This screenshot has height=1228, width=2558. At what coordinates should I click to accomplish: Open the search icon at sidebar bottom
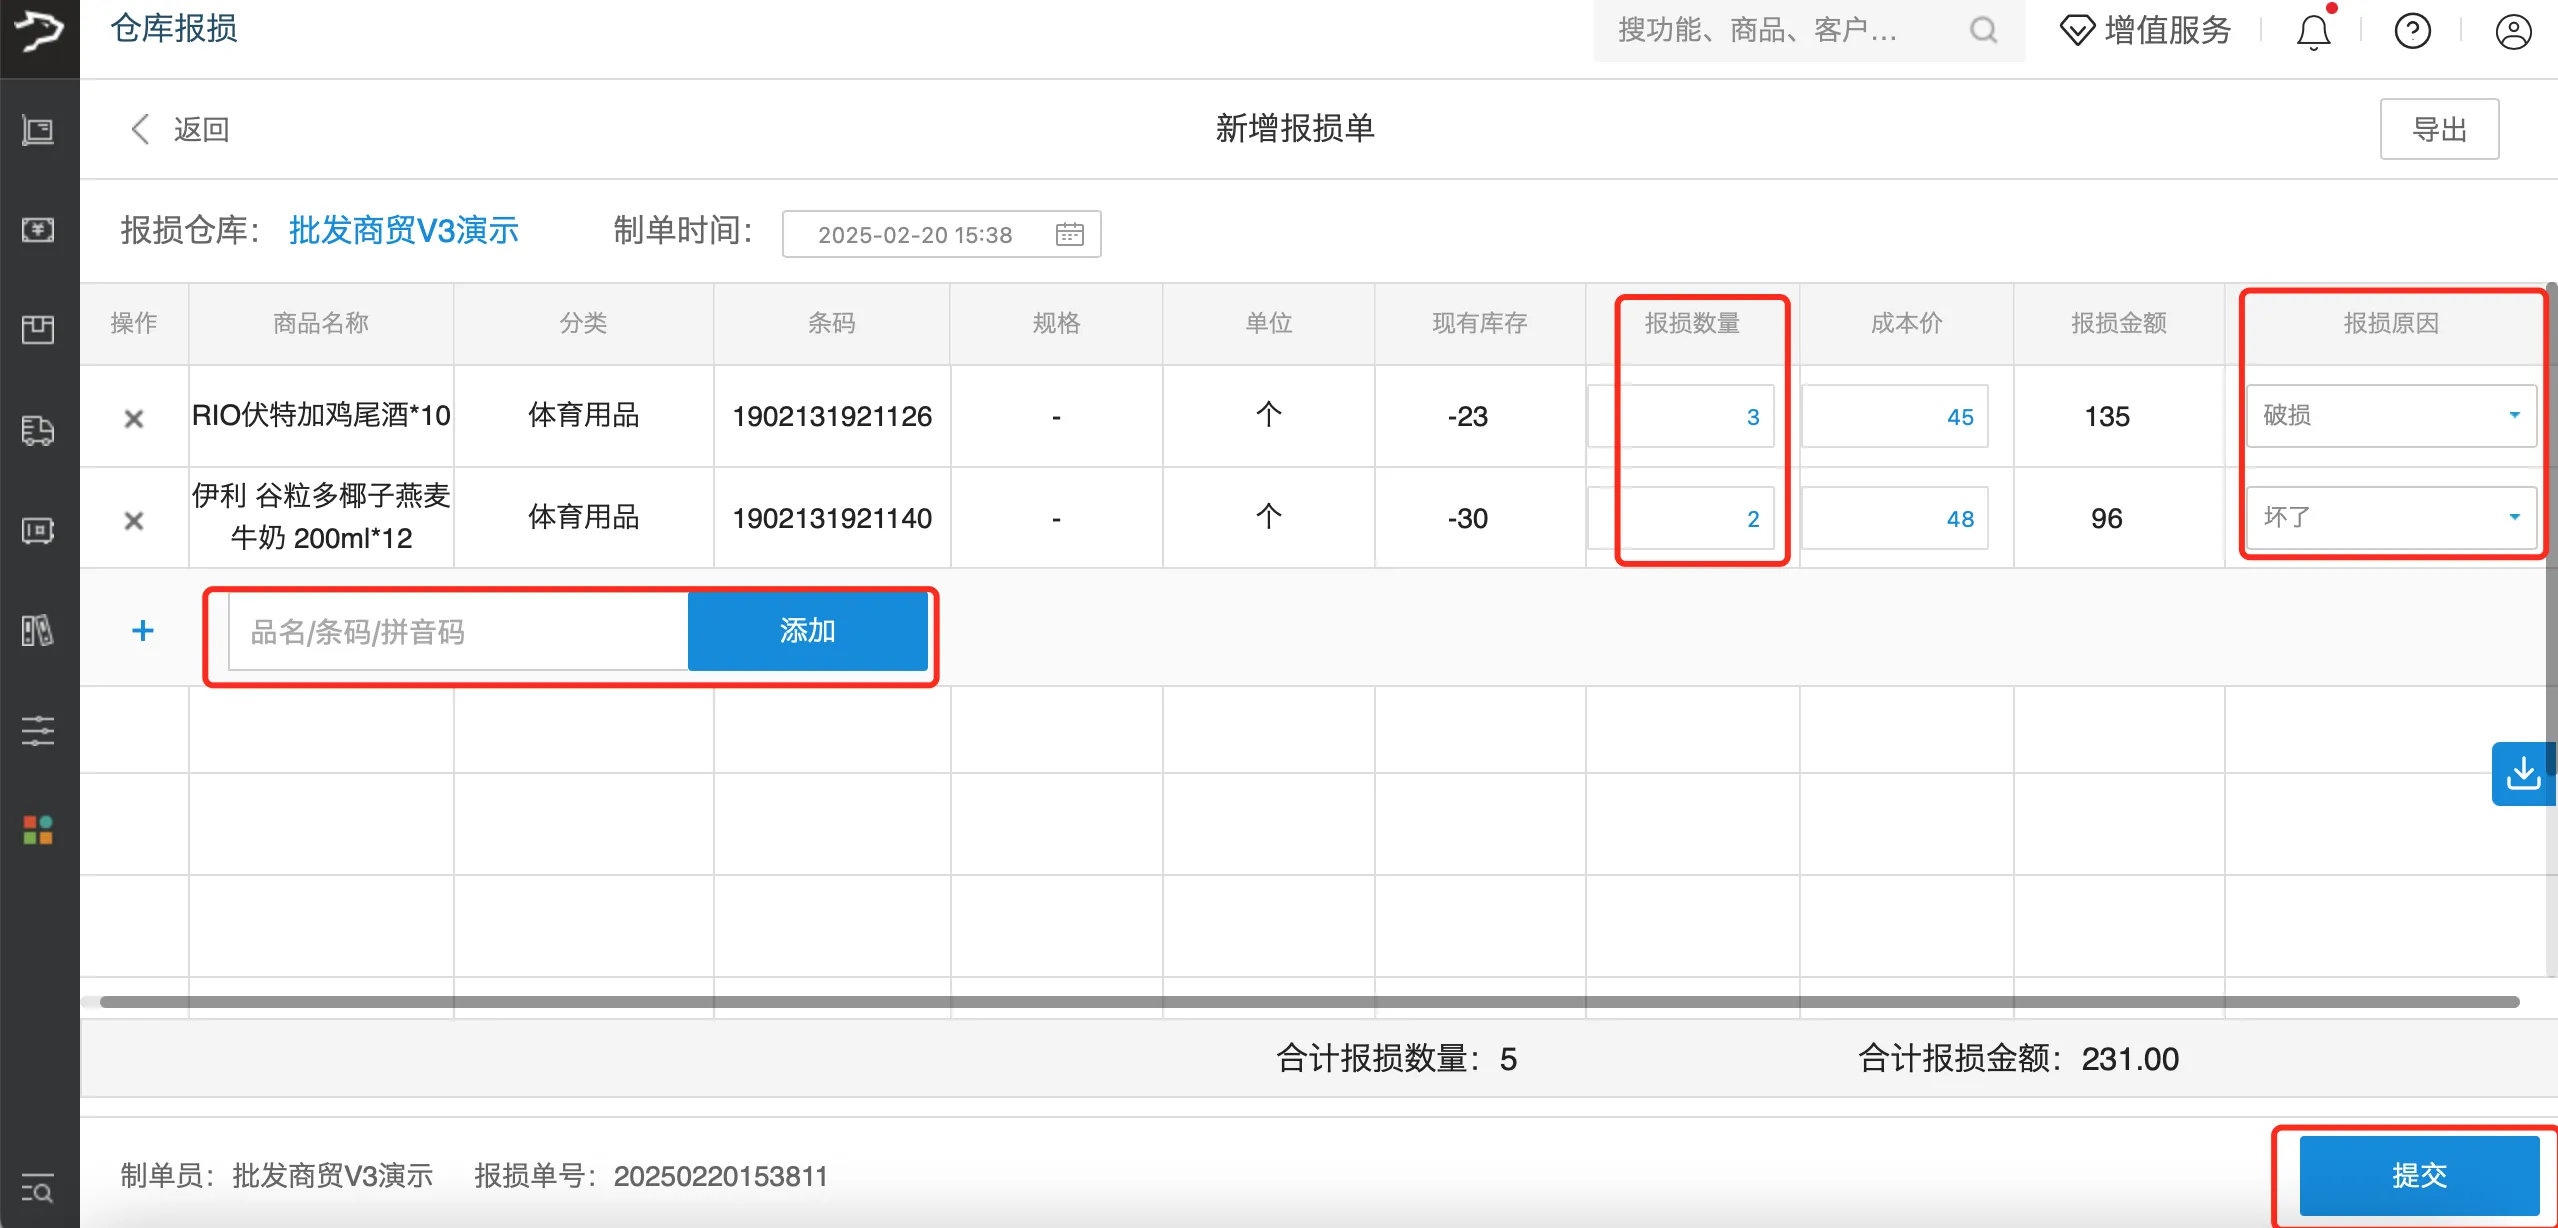[38, 1190]
